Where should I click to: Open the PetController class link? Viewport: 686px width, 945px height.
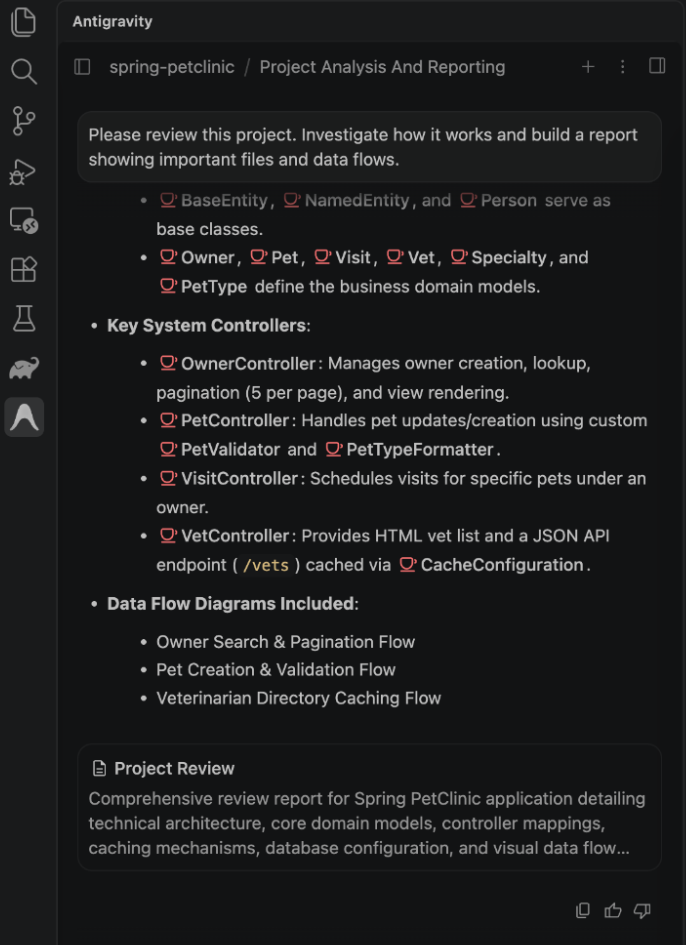click(224, 420)
